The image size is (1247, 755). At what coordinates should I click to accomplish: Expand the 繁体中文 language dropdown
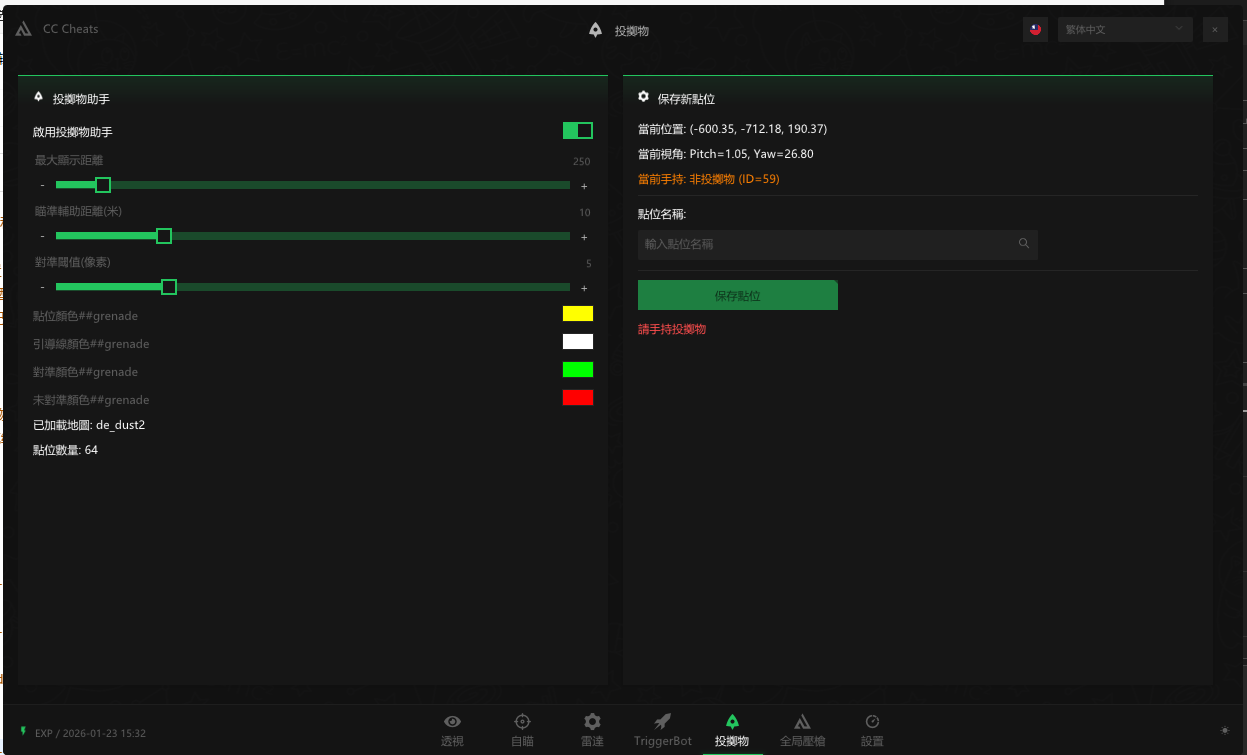pos(1124,30)
